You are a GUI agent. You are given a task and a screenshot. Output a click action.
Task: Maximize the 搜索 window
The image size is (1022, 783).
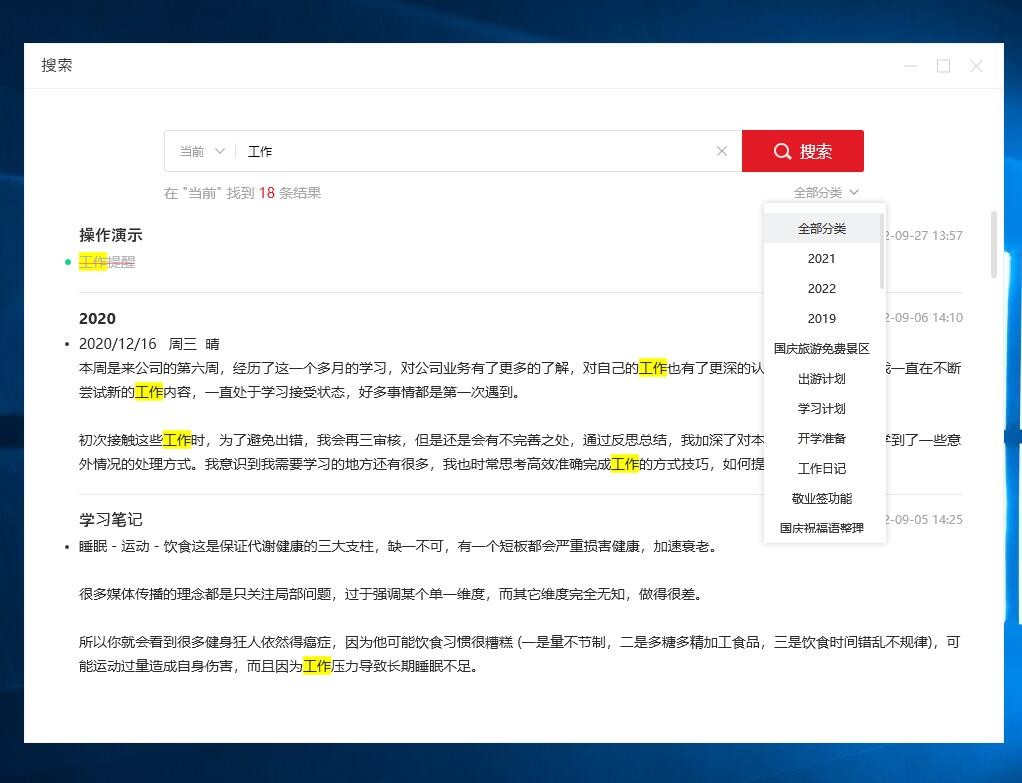click(943, 66)
